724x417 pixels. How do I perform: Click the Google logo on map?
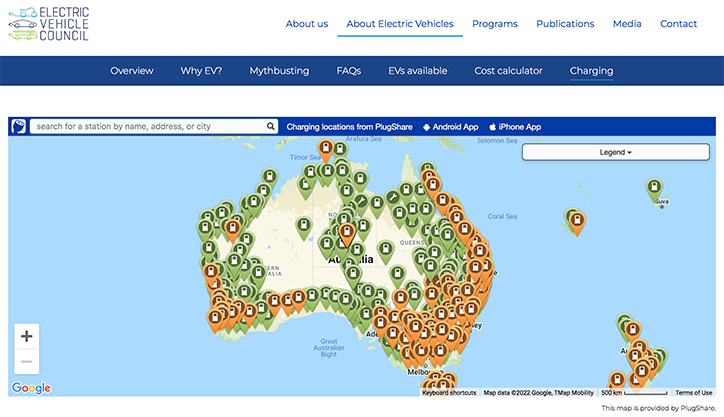(31, 387)
